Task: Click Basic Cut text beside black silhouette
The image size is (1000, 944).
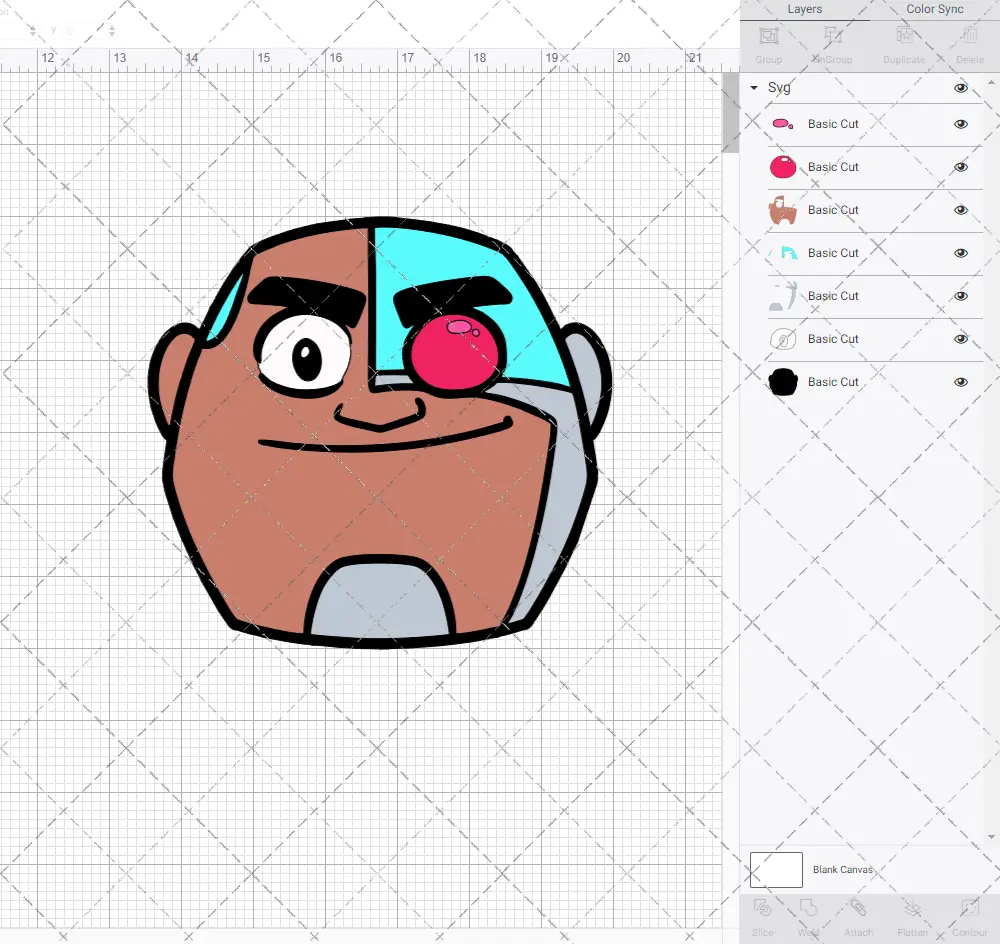Action: tap(833, 382)
